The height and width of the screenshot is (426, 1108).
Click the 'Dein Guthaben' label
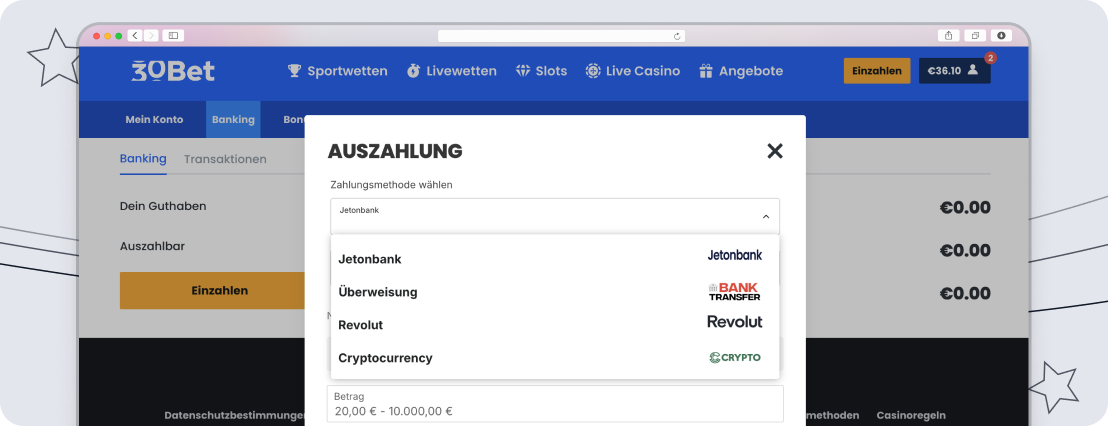163,206
